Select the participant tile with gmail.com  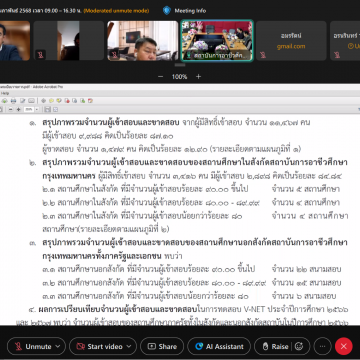(291, 41)
